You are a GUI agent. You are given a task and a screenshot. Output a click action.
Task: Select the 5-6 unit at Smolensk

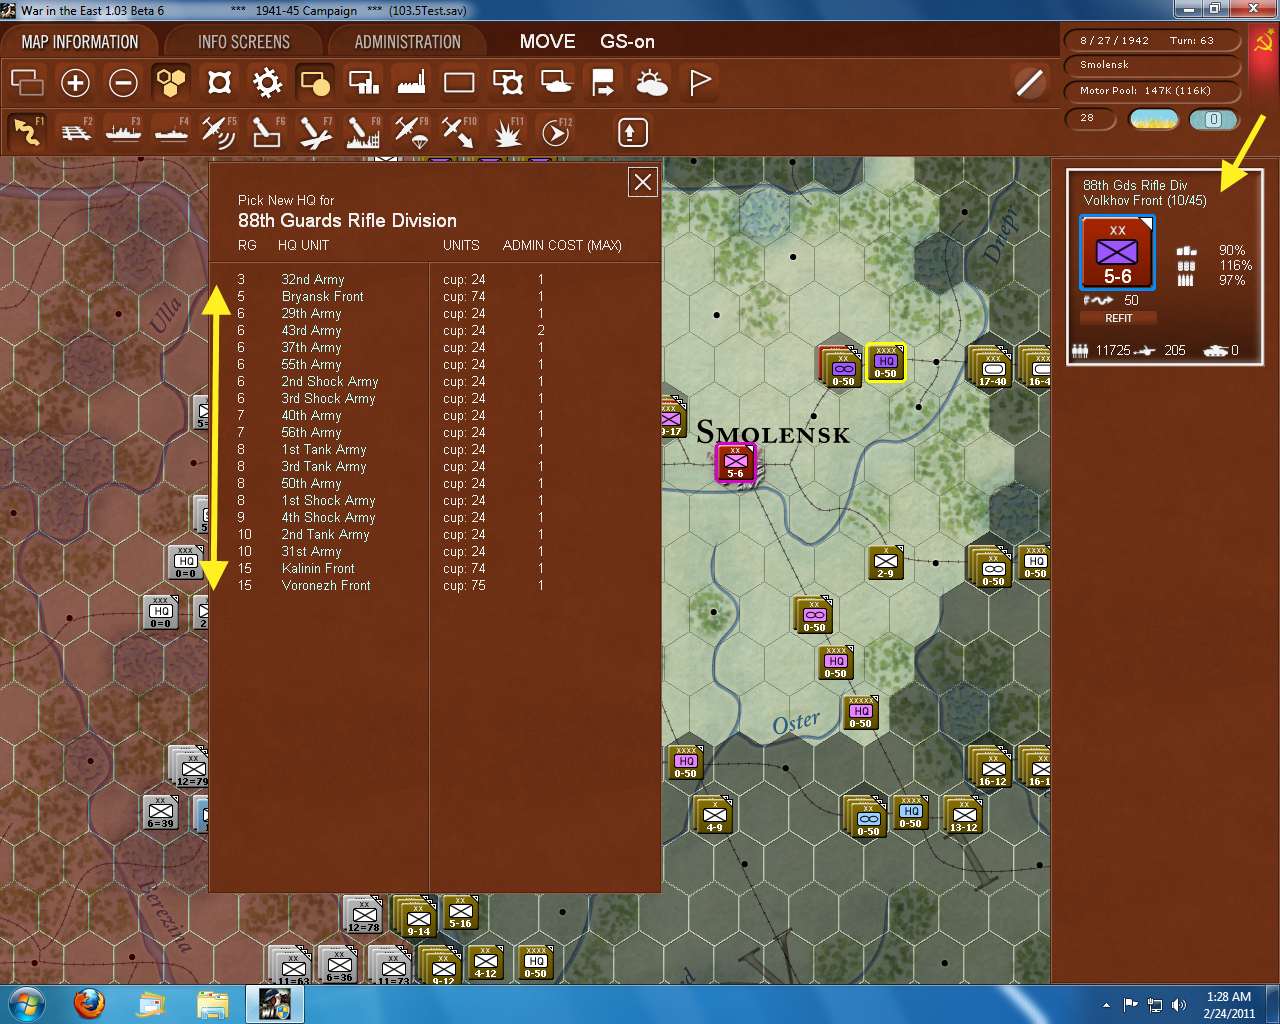coord(735,463)
